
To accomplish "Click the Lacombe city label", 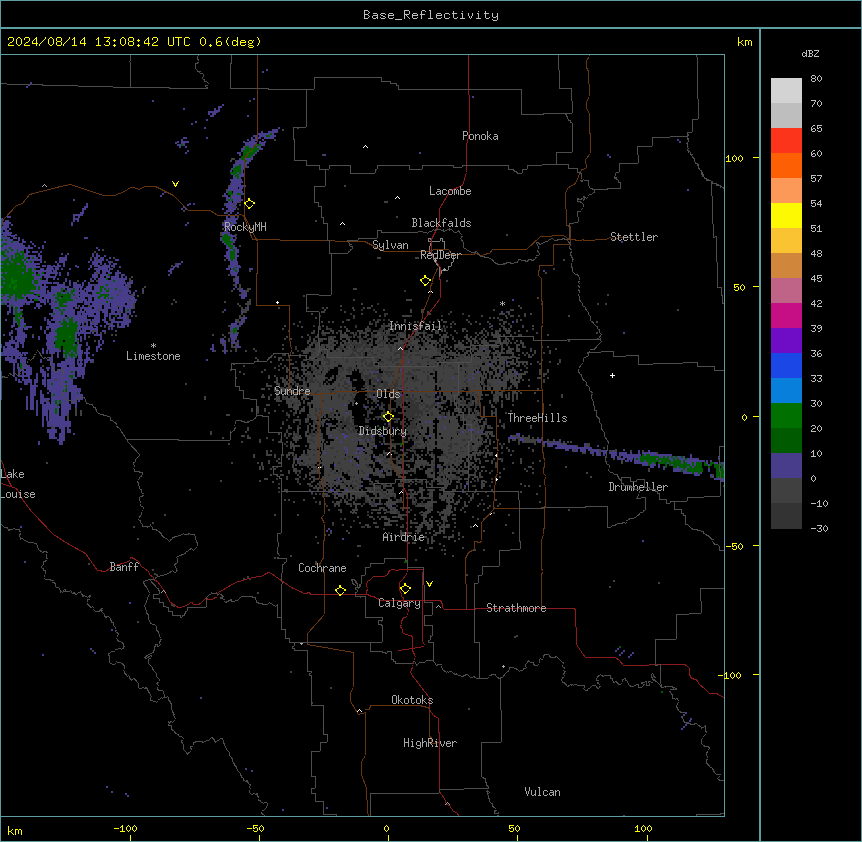I will (450, 191).
